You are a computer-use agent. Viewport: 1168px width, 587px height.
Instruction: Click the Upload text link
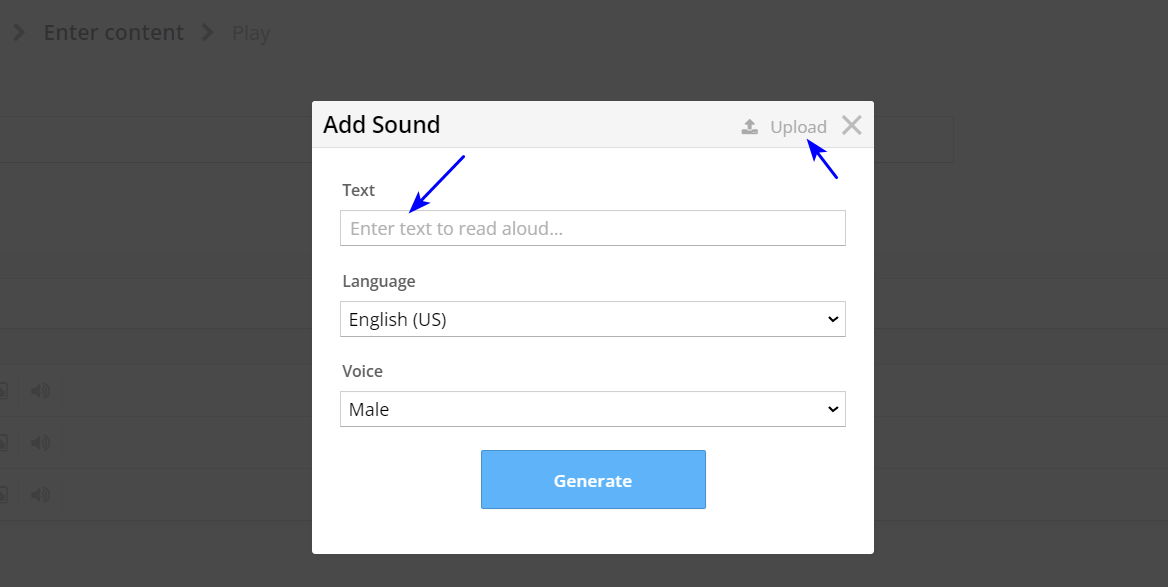798,127
